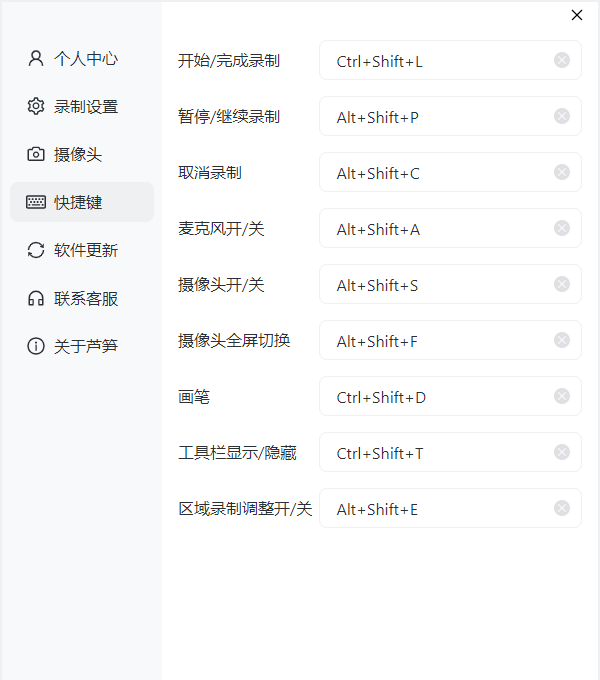This screenshot has height=680, width=600.
Task: Click the 区域录制调整开/关 label
Action: (245, 508)
